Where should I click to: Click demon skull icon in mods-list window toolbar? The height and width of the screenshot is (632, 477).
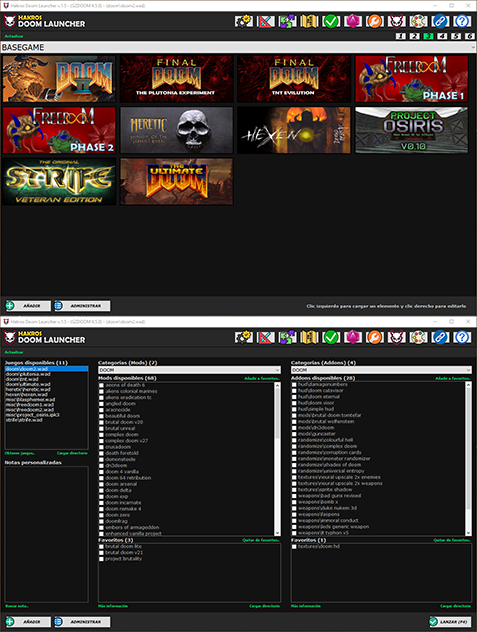[x=396, y=337]
